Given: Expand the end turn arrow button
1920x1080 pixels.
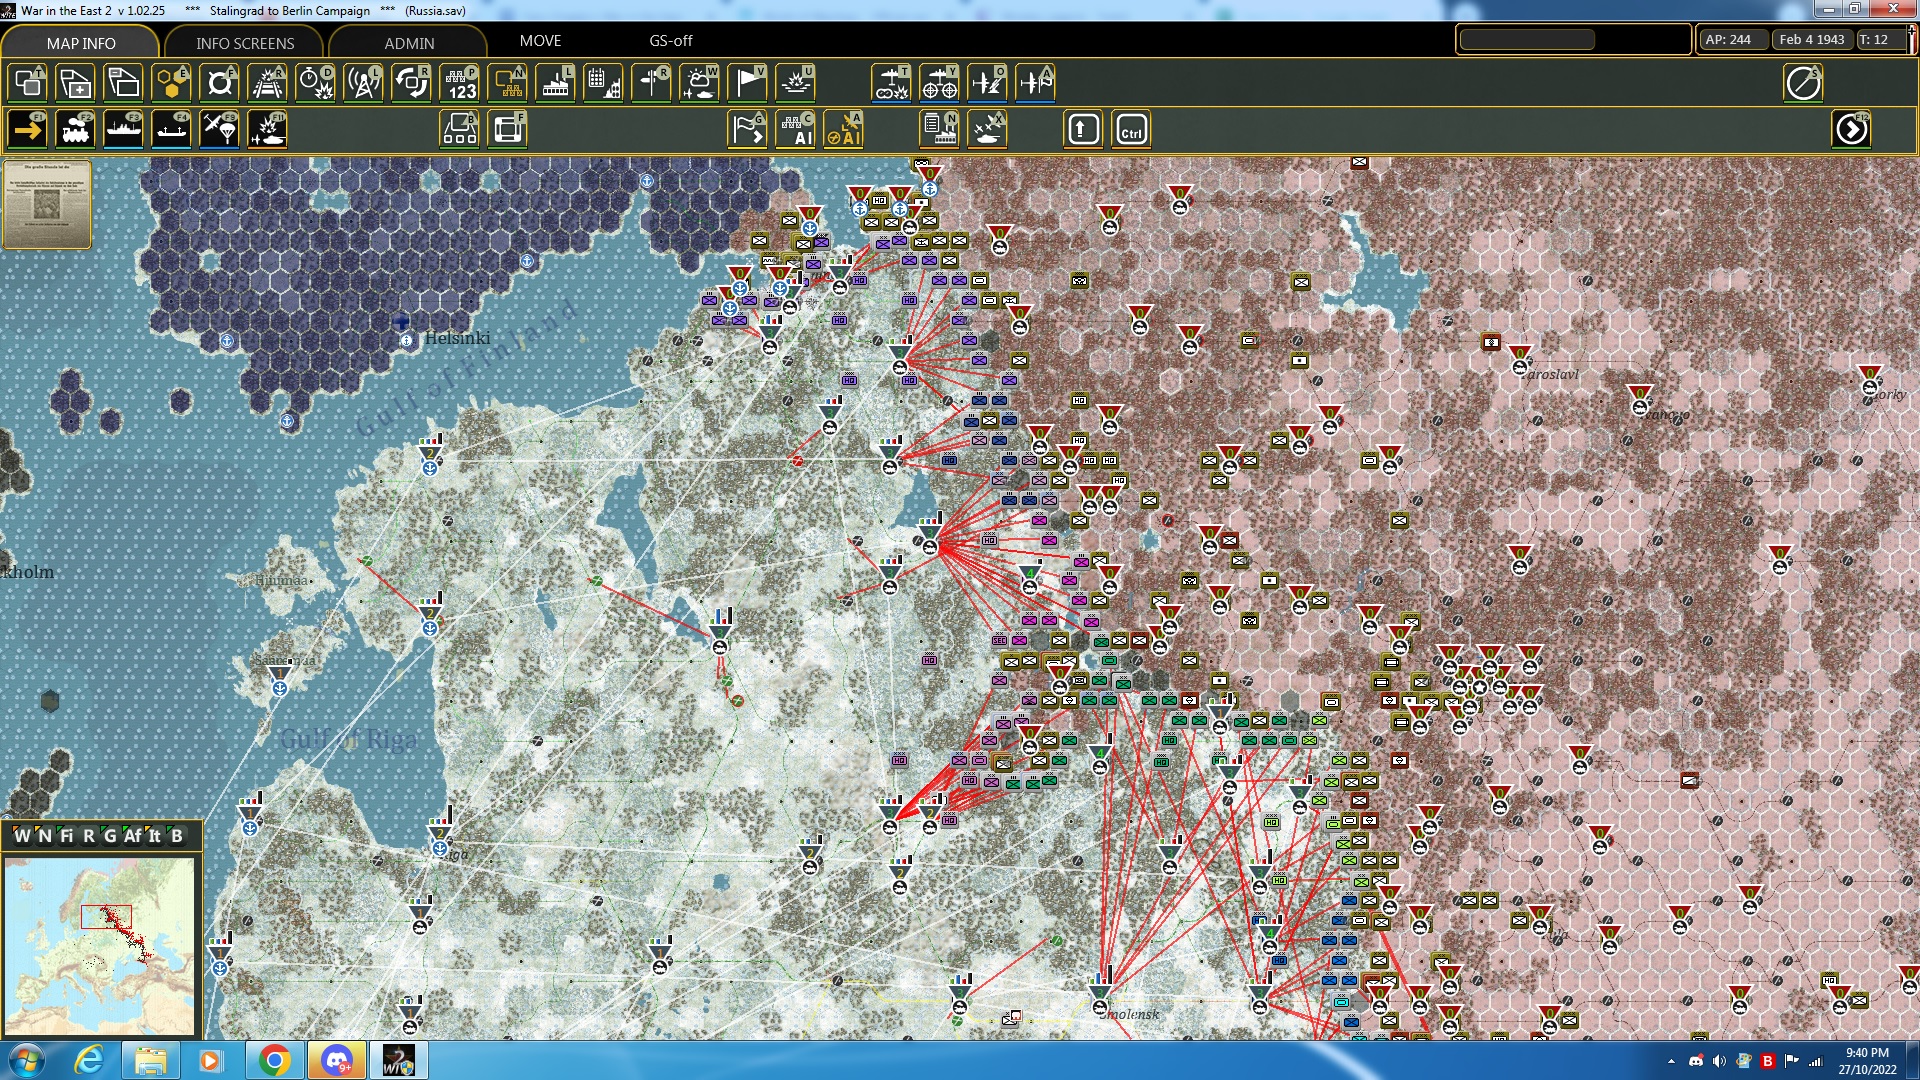Looking at the screenshot, I should tap(1851, 130).
